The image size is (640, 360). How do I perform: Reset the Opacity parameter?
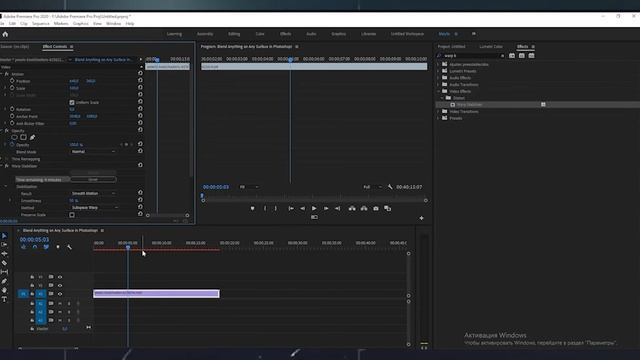140,144
